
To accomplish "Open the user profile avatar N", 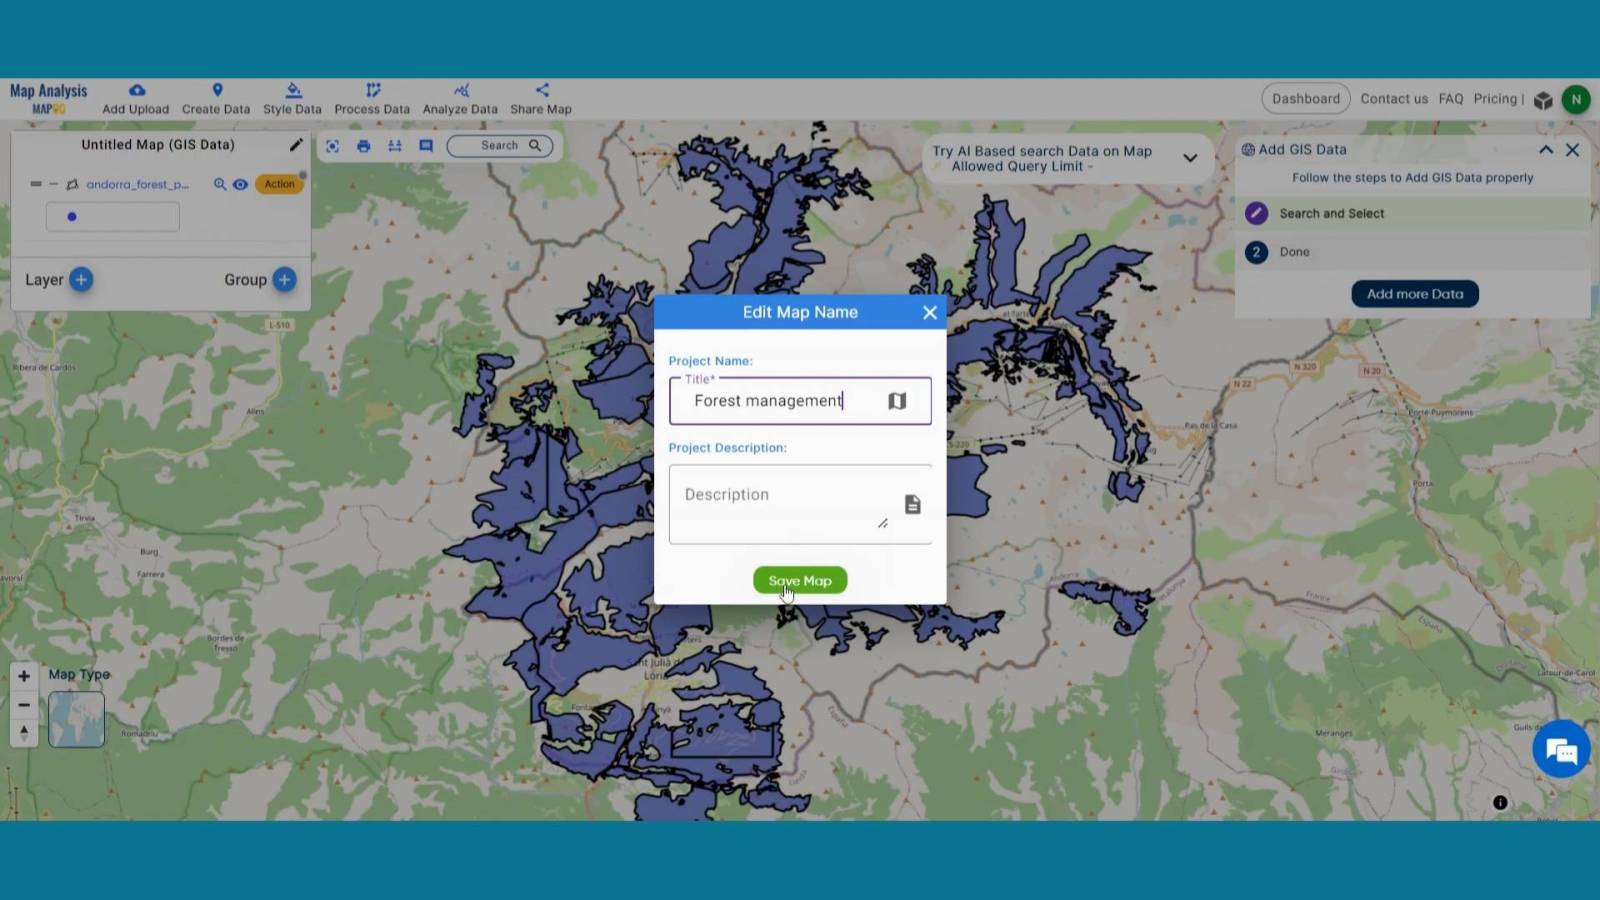I will (1576, 99).
